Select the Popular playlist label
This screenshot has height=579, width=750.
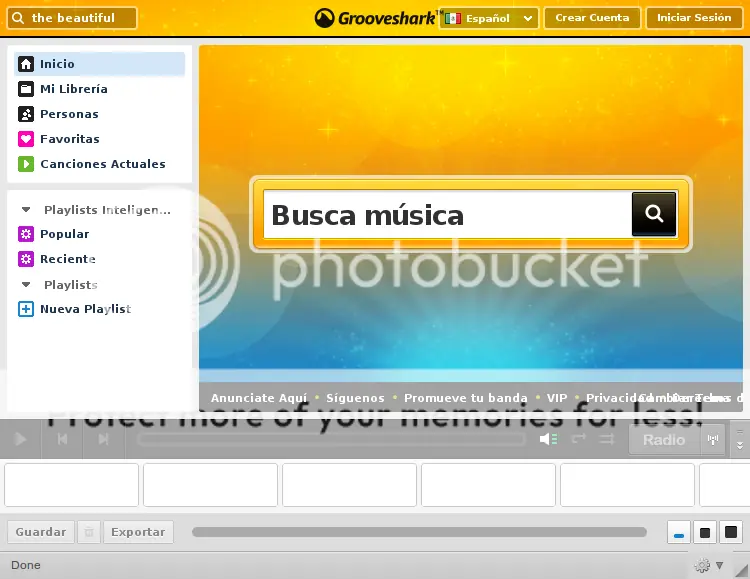click(65, 234)
